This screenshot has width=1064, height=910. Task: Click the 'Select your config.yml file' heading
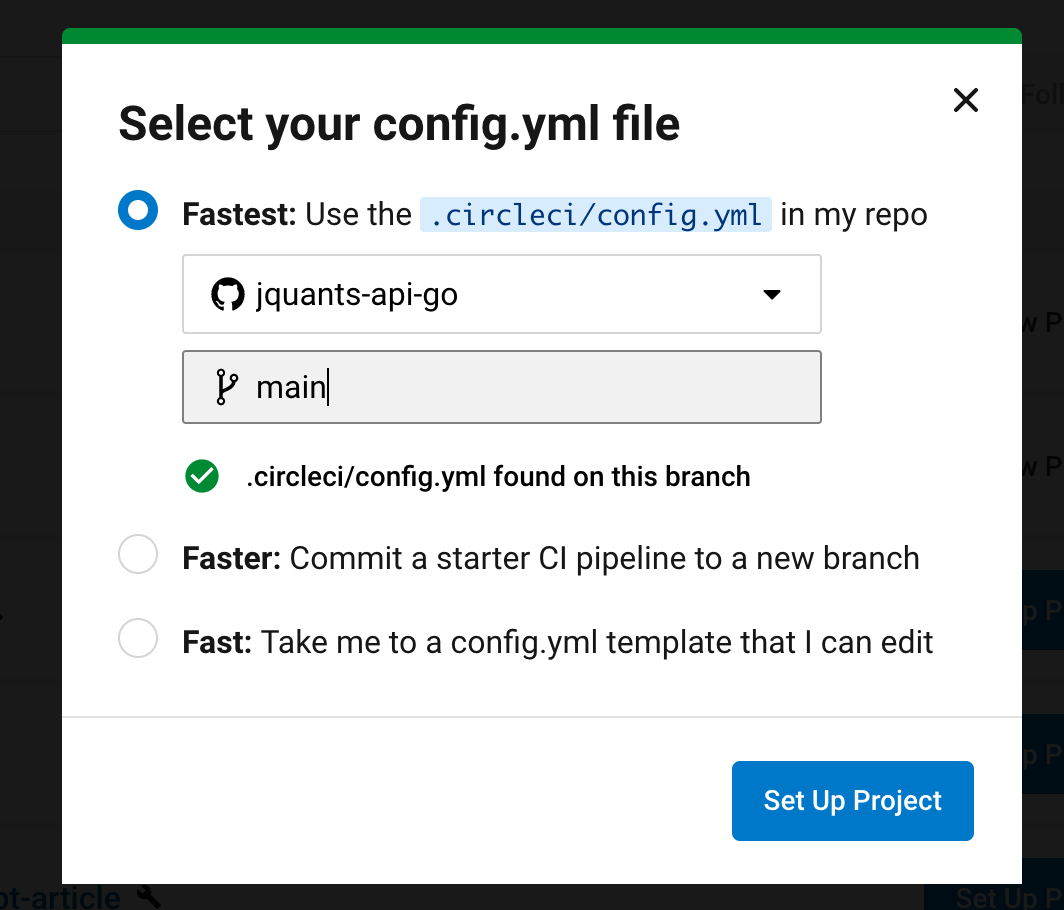tap(399, 125)
